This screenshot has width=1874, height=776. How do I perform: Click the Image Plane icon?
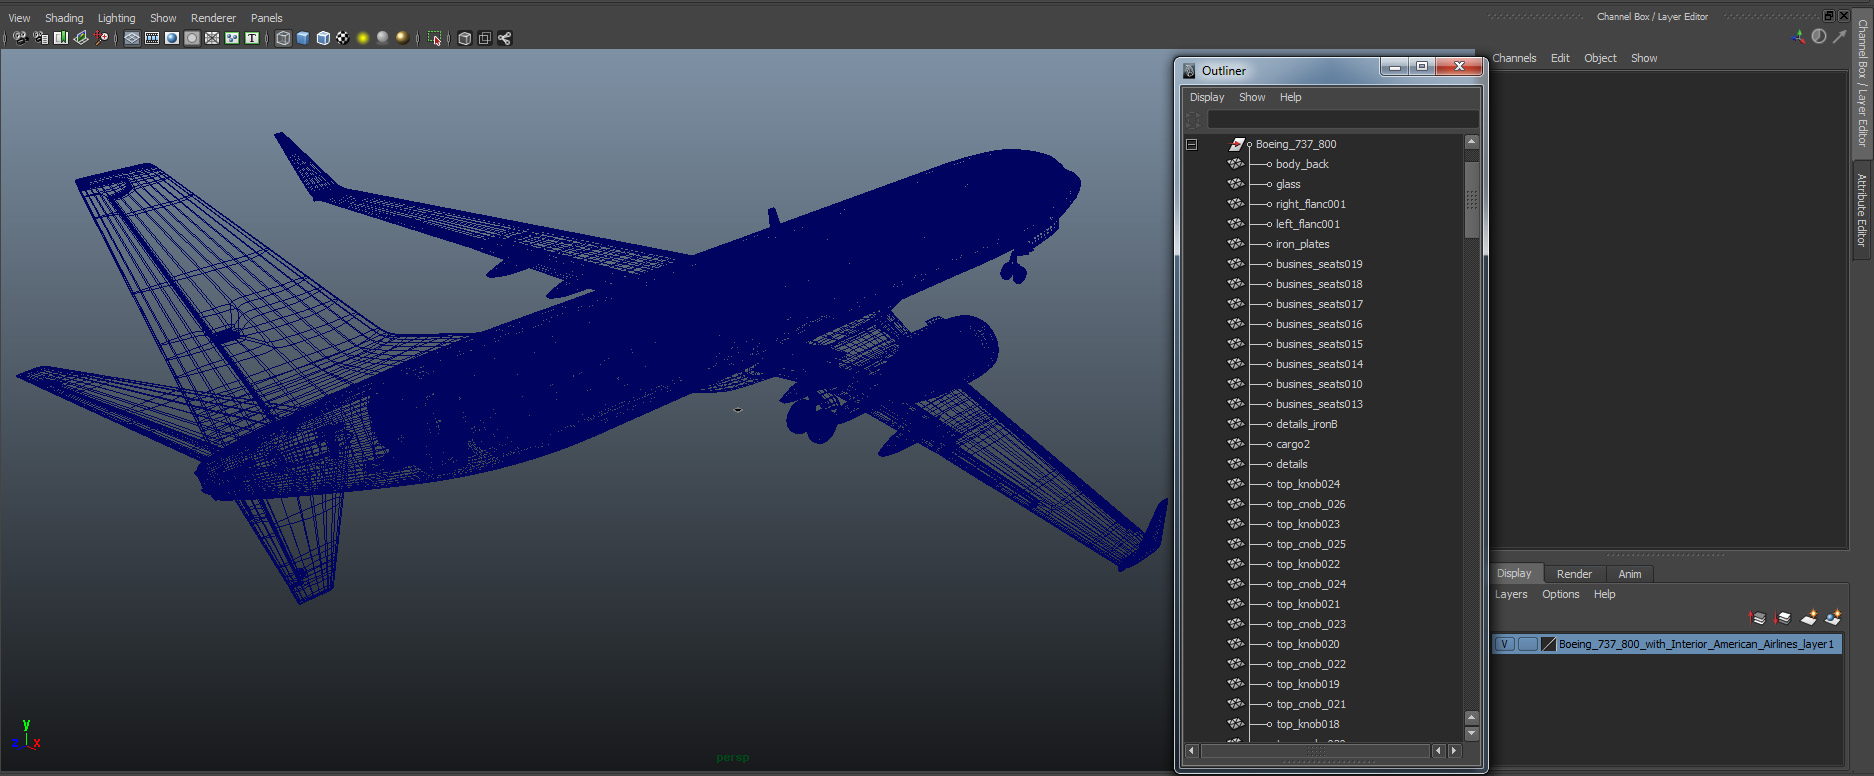pyautogui.click(x=81, y=38)
